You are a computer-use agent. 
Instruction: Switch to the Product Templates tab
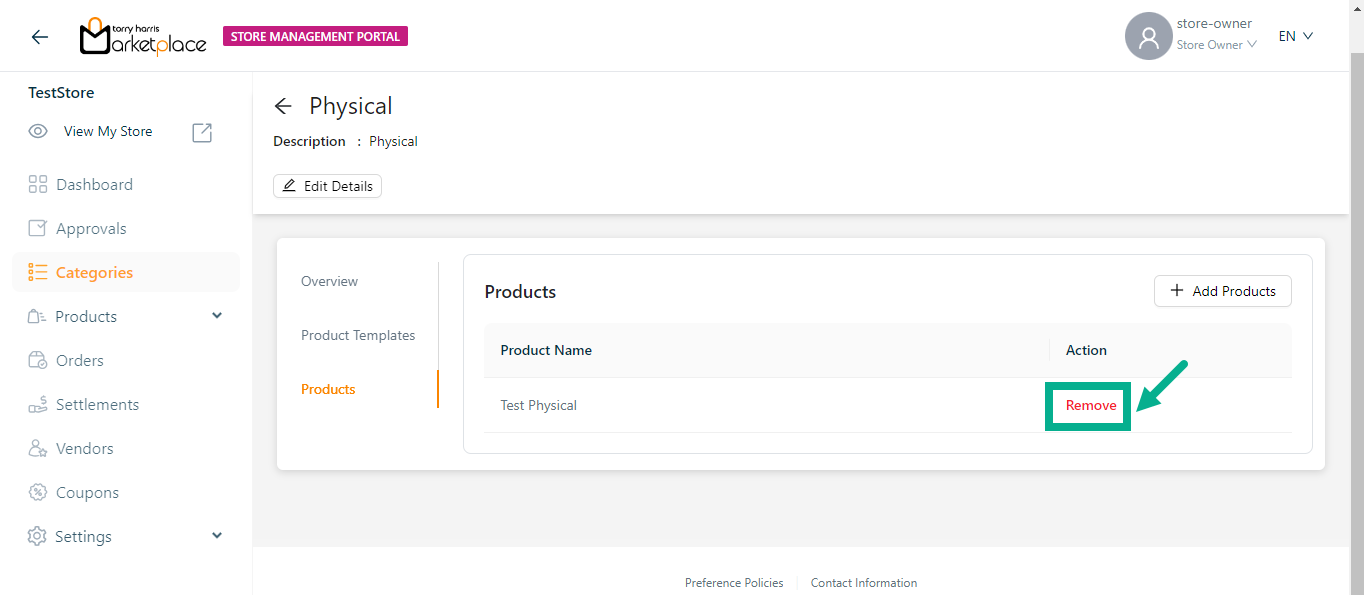358,335
